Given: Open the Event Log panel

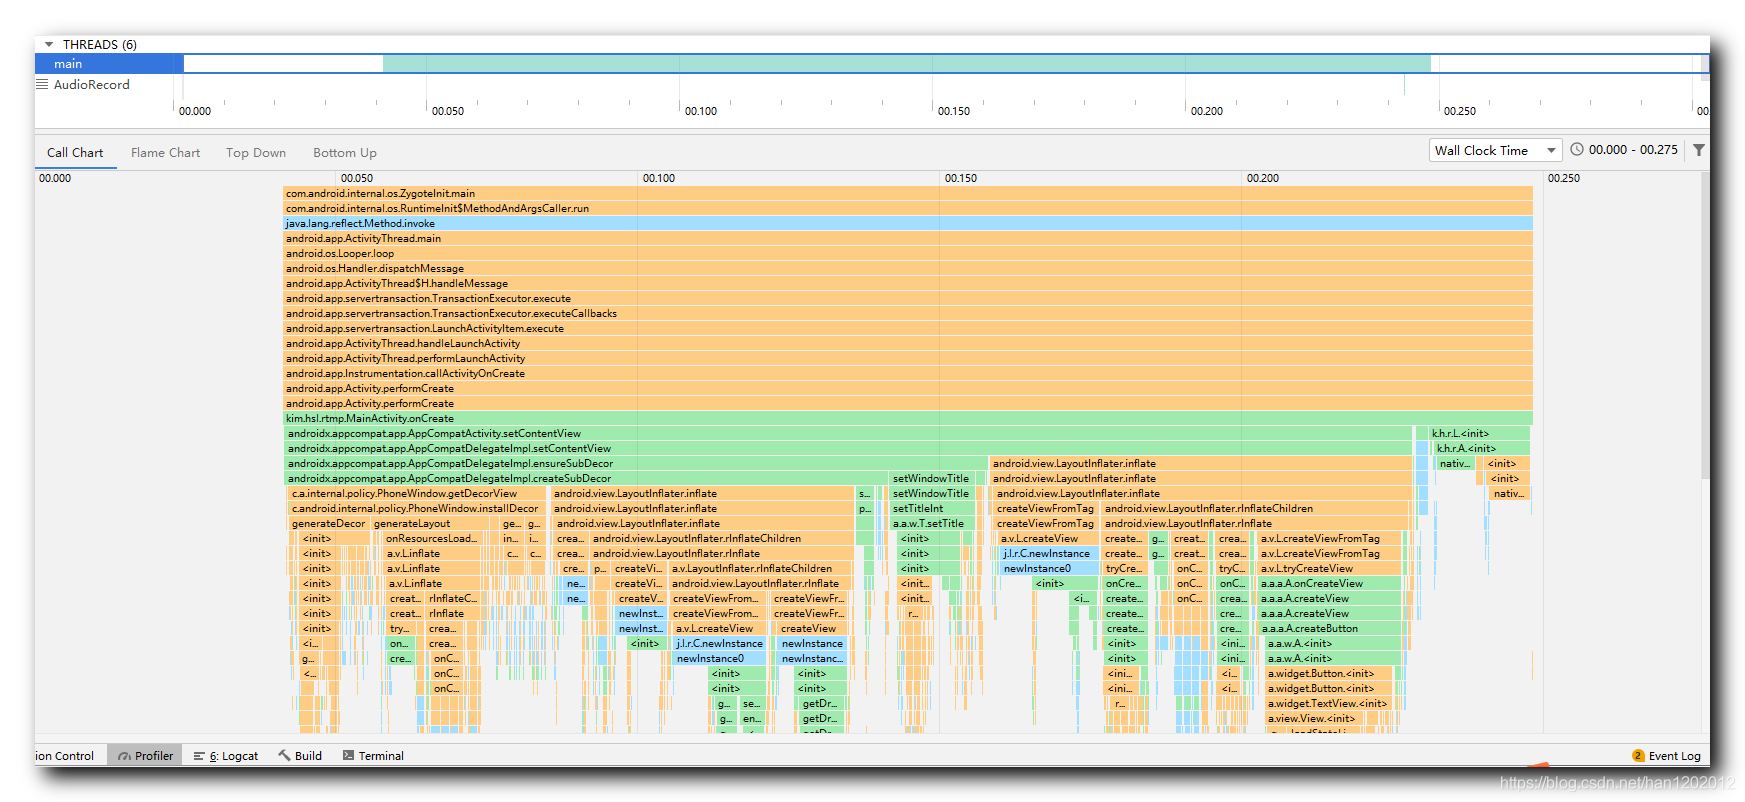Looking at the screenshot, I should point(1666,756).
